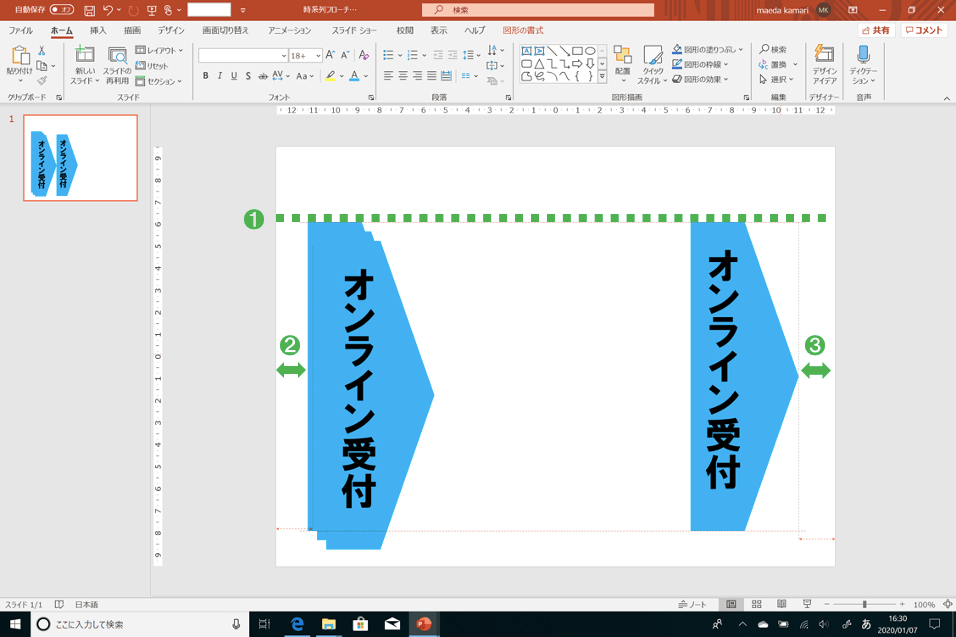This screenshot has width=956, height=637.
Task: Open the ファイル file tab
Action: tap(21, 30)
